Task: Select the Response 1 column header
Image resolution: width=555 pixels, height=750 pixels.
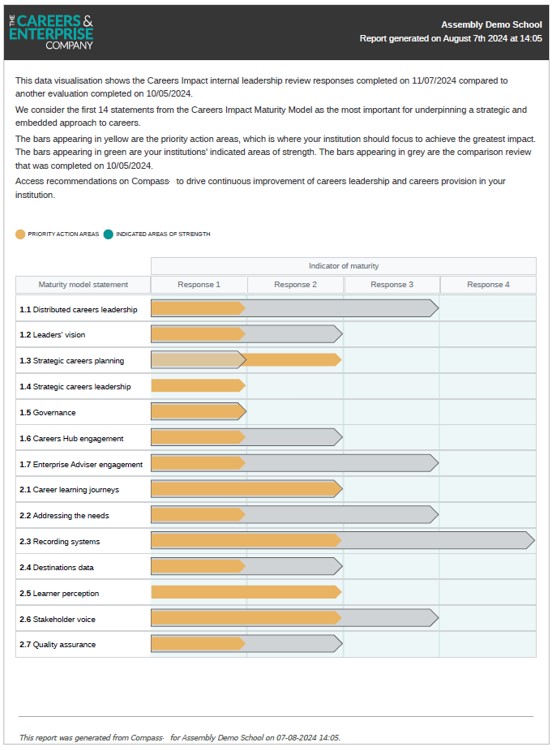Action: click(x=199, y=285)
